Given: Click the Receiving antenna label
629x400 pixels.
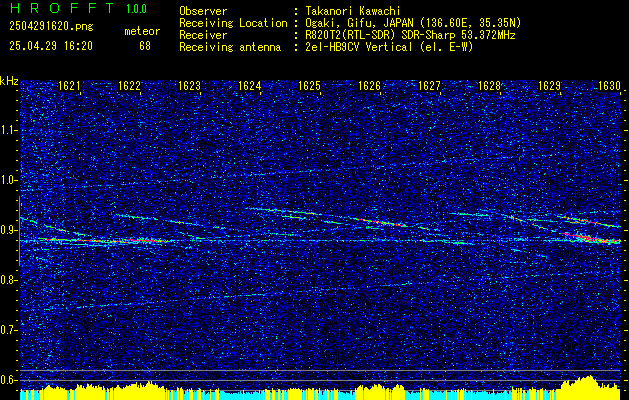Looking at the screenshot, I should click(230, 47).
